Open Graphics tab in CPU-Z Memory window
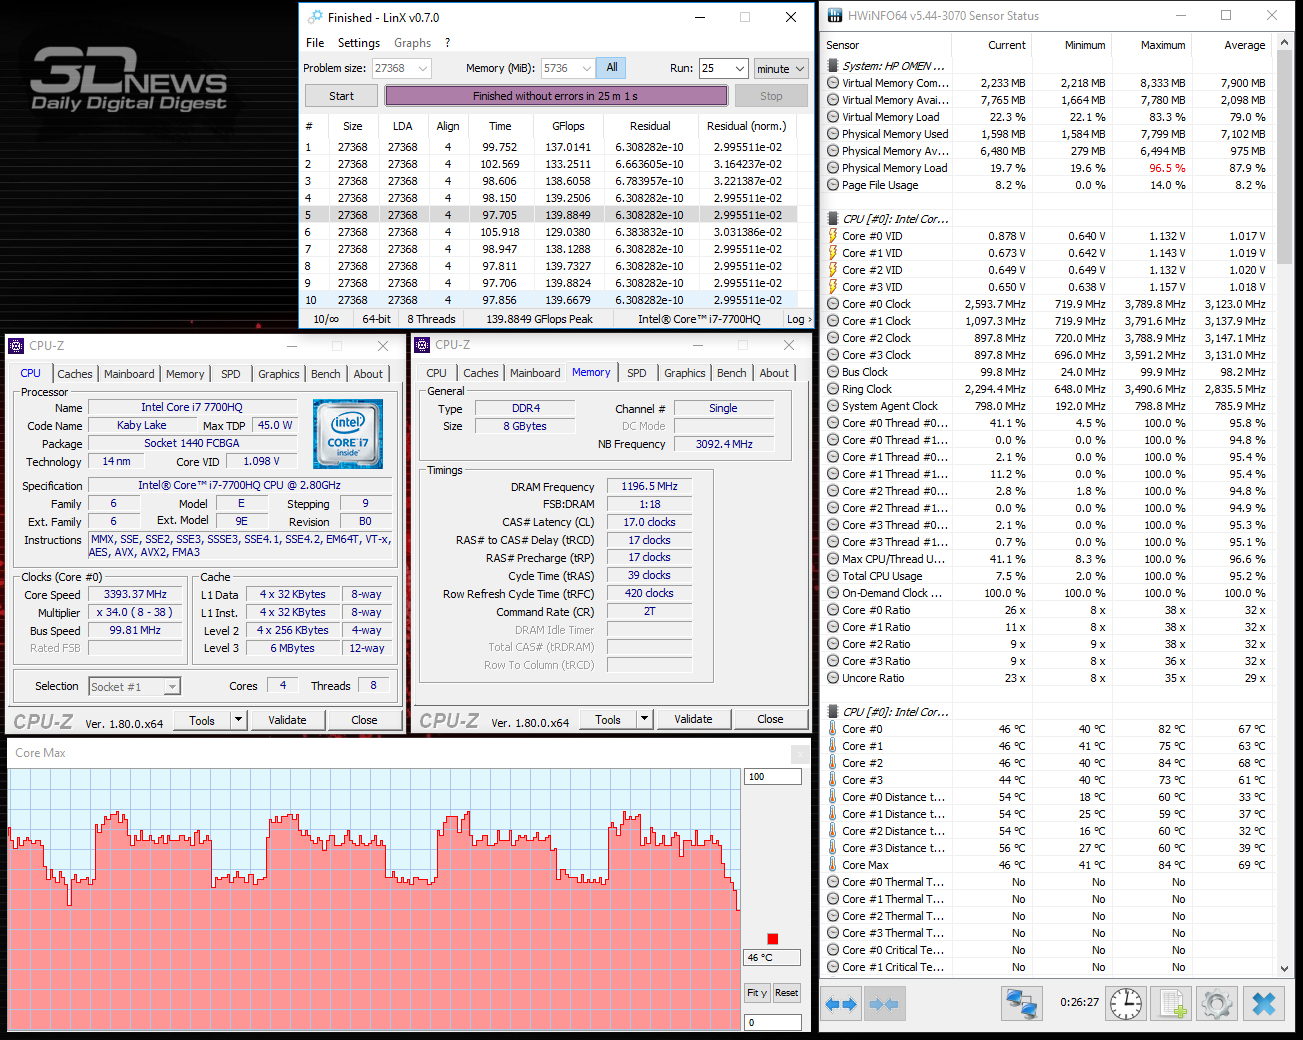This screenshot has height=1040, width=1303. (685, 373)
